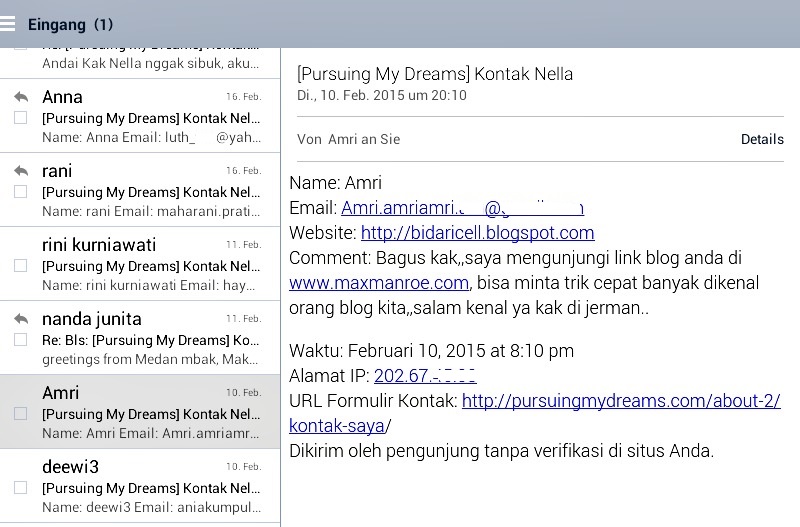Click the reply arrow icon beside rani

pos(20,171)
